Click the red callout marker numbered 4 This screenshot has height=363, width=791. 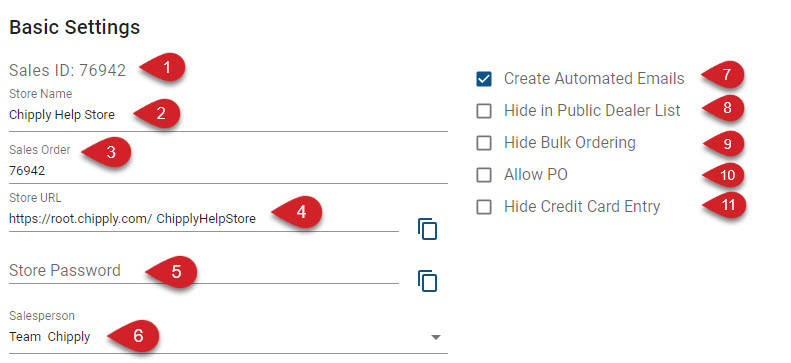click(x=297, y=212)
